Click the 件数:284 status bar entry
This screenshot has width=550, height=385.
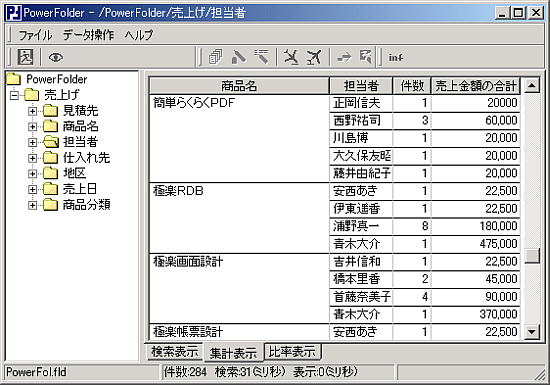click(186, 372)
